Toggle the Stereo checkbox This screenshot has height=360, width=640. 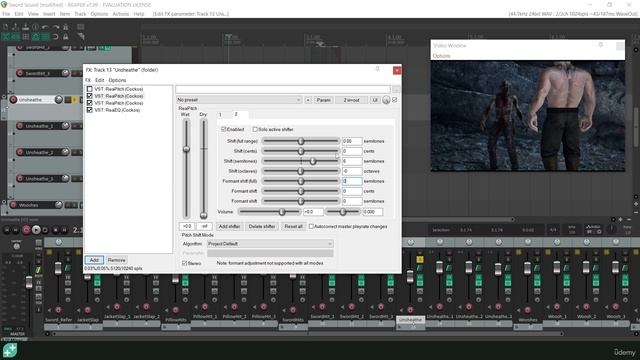click(x=184, y=263)
